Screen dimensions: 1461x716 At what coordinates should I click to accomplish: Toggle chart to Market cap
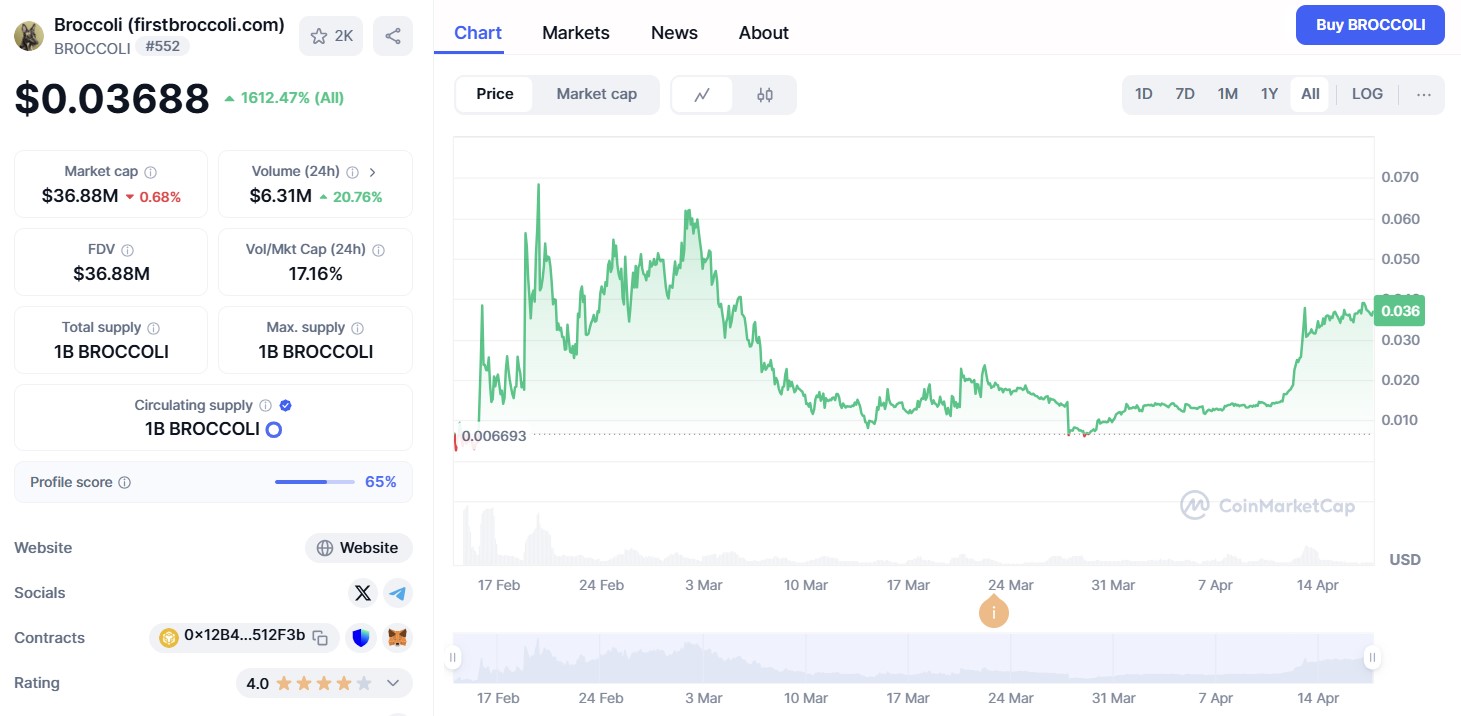[x=596, y=94]
